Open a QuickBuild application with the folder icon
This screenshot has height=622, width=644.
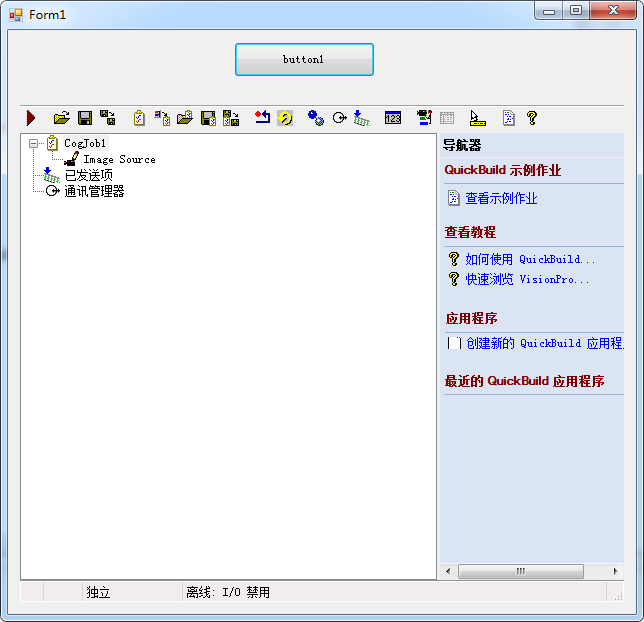pos(62,118)
